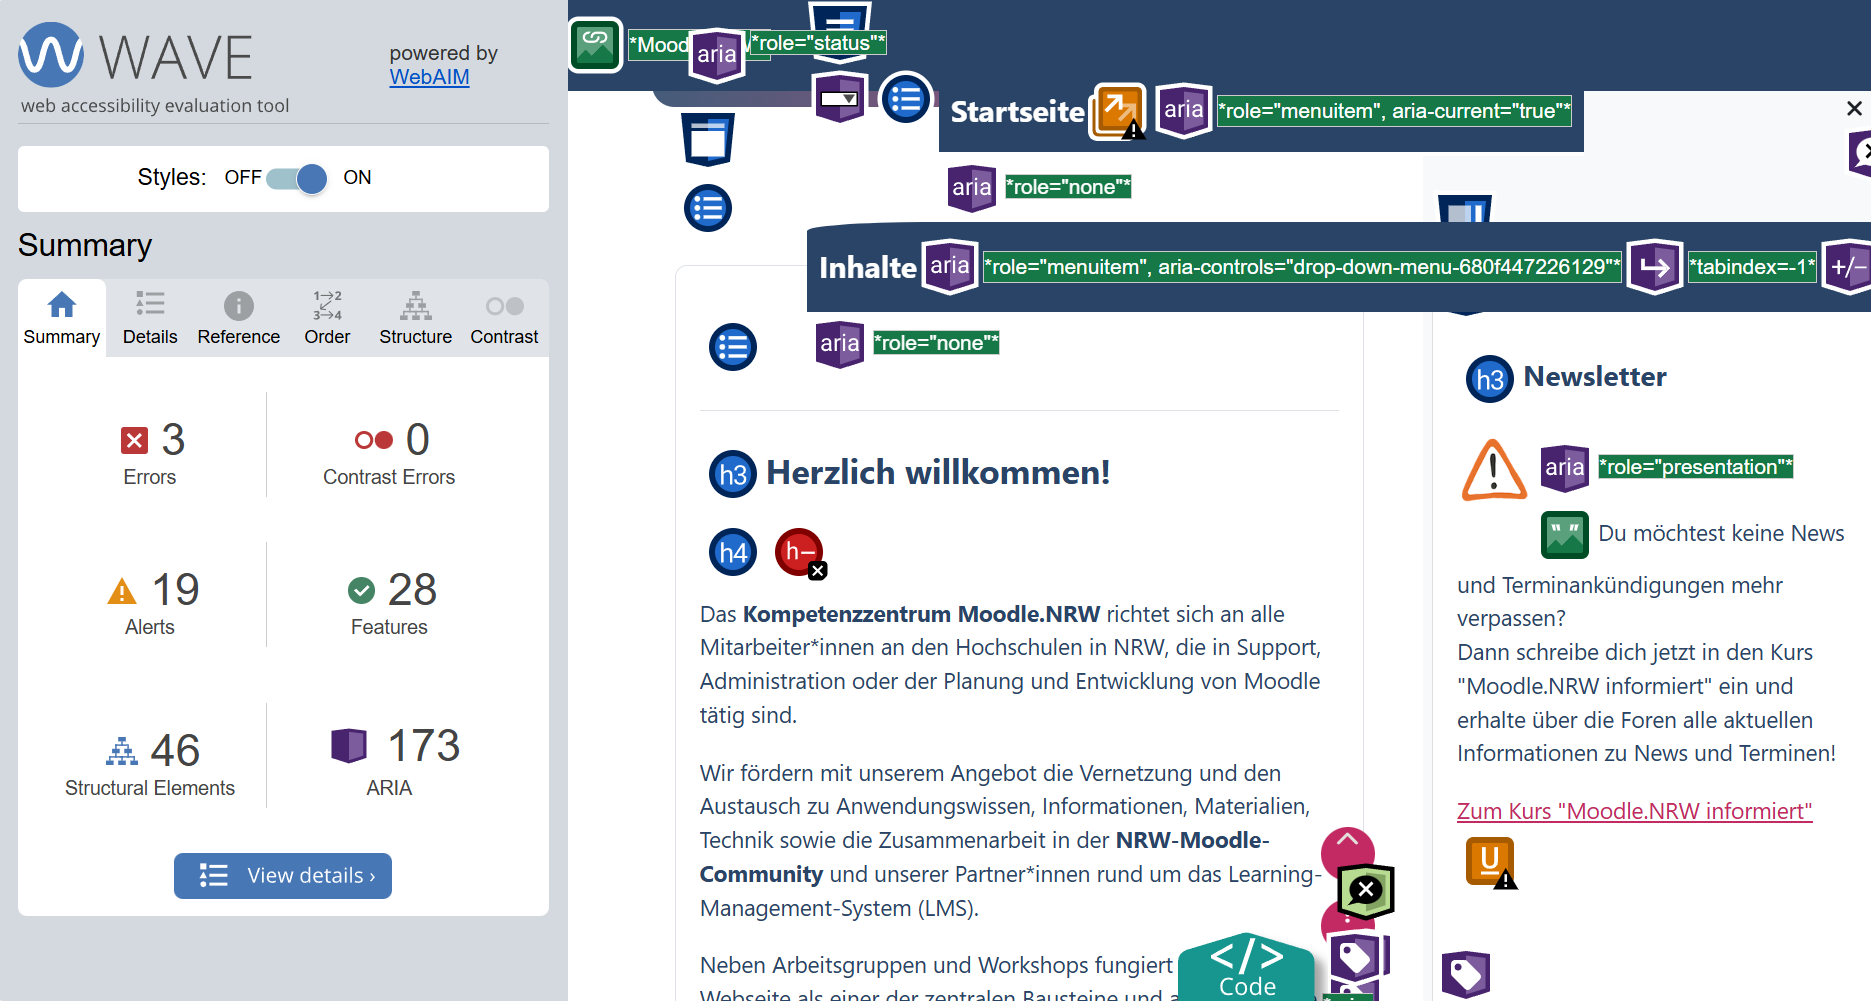This screenshot has width=1871, height=1001.
Task: Click the Startseite menu item
Action: tap(1016, 112)
